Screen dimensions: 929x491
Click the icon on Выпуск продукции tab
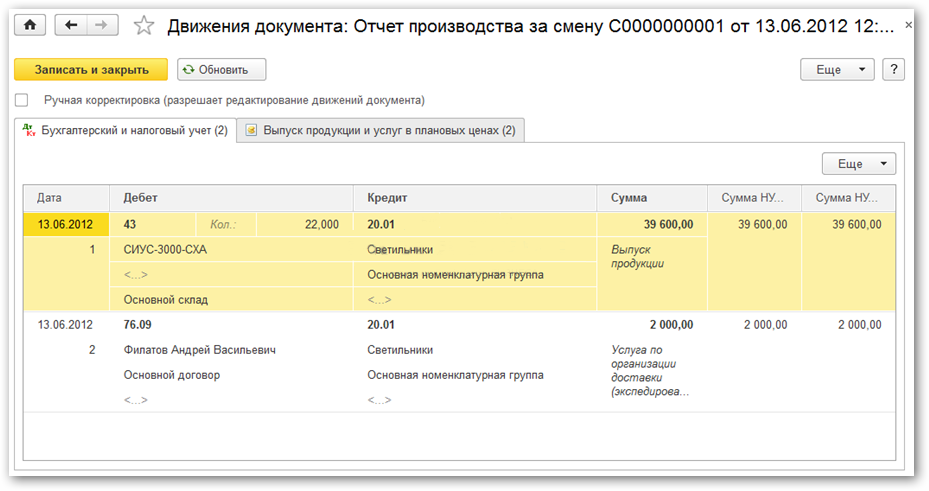[251, 131]
